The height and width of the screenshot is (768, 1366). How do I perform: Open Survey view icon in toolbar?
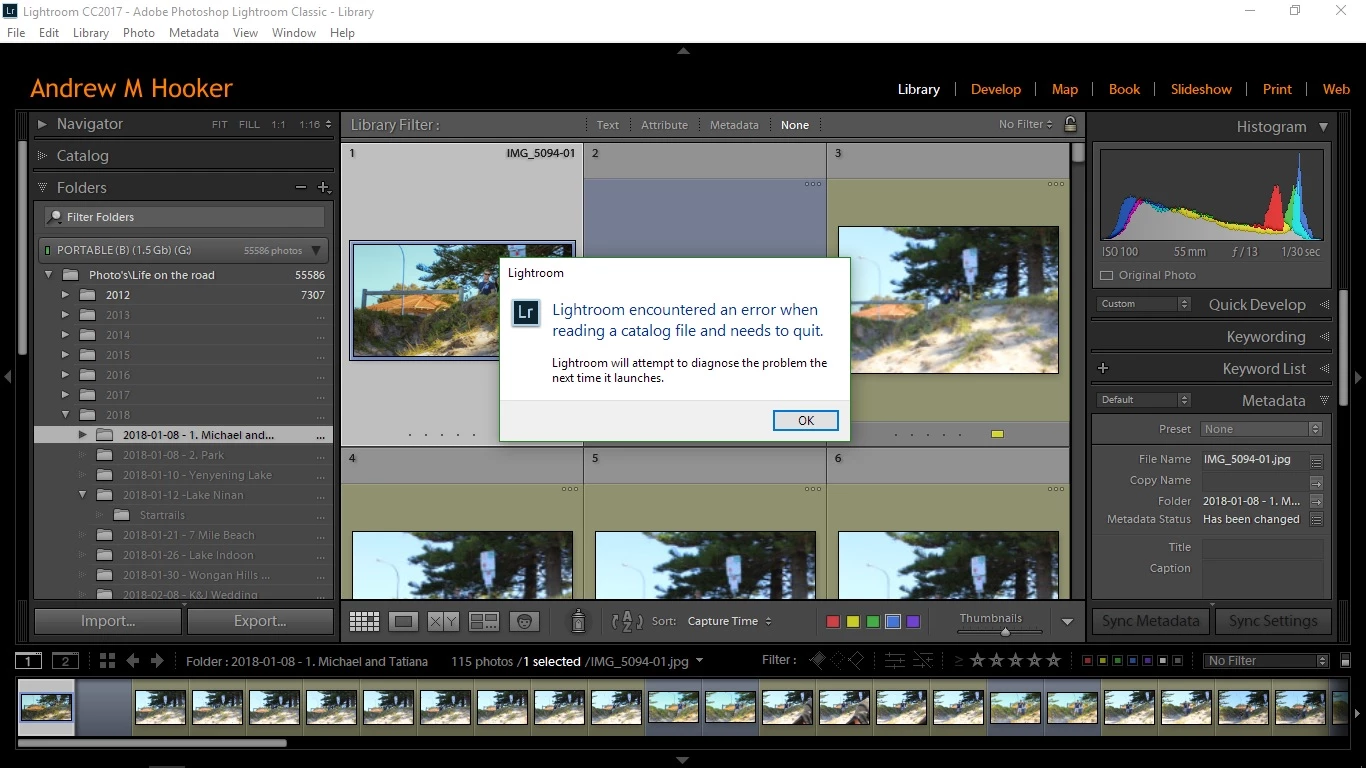tap(484, 621)
